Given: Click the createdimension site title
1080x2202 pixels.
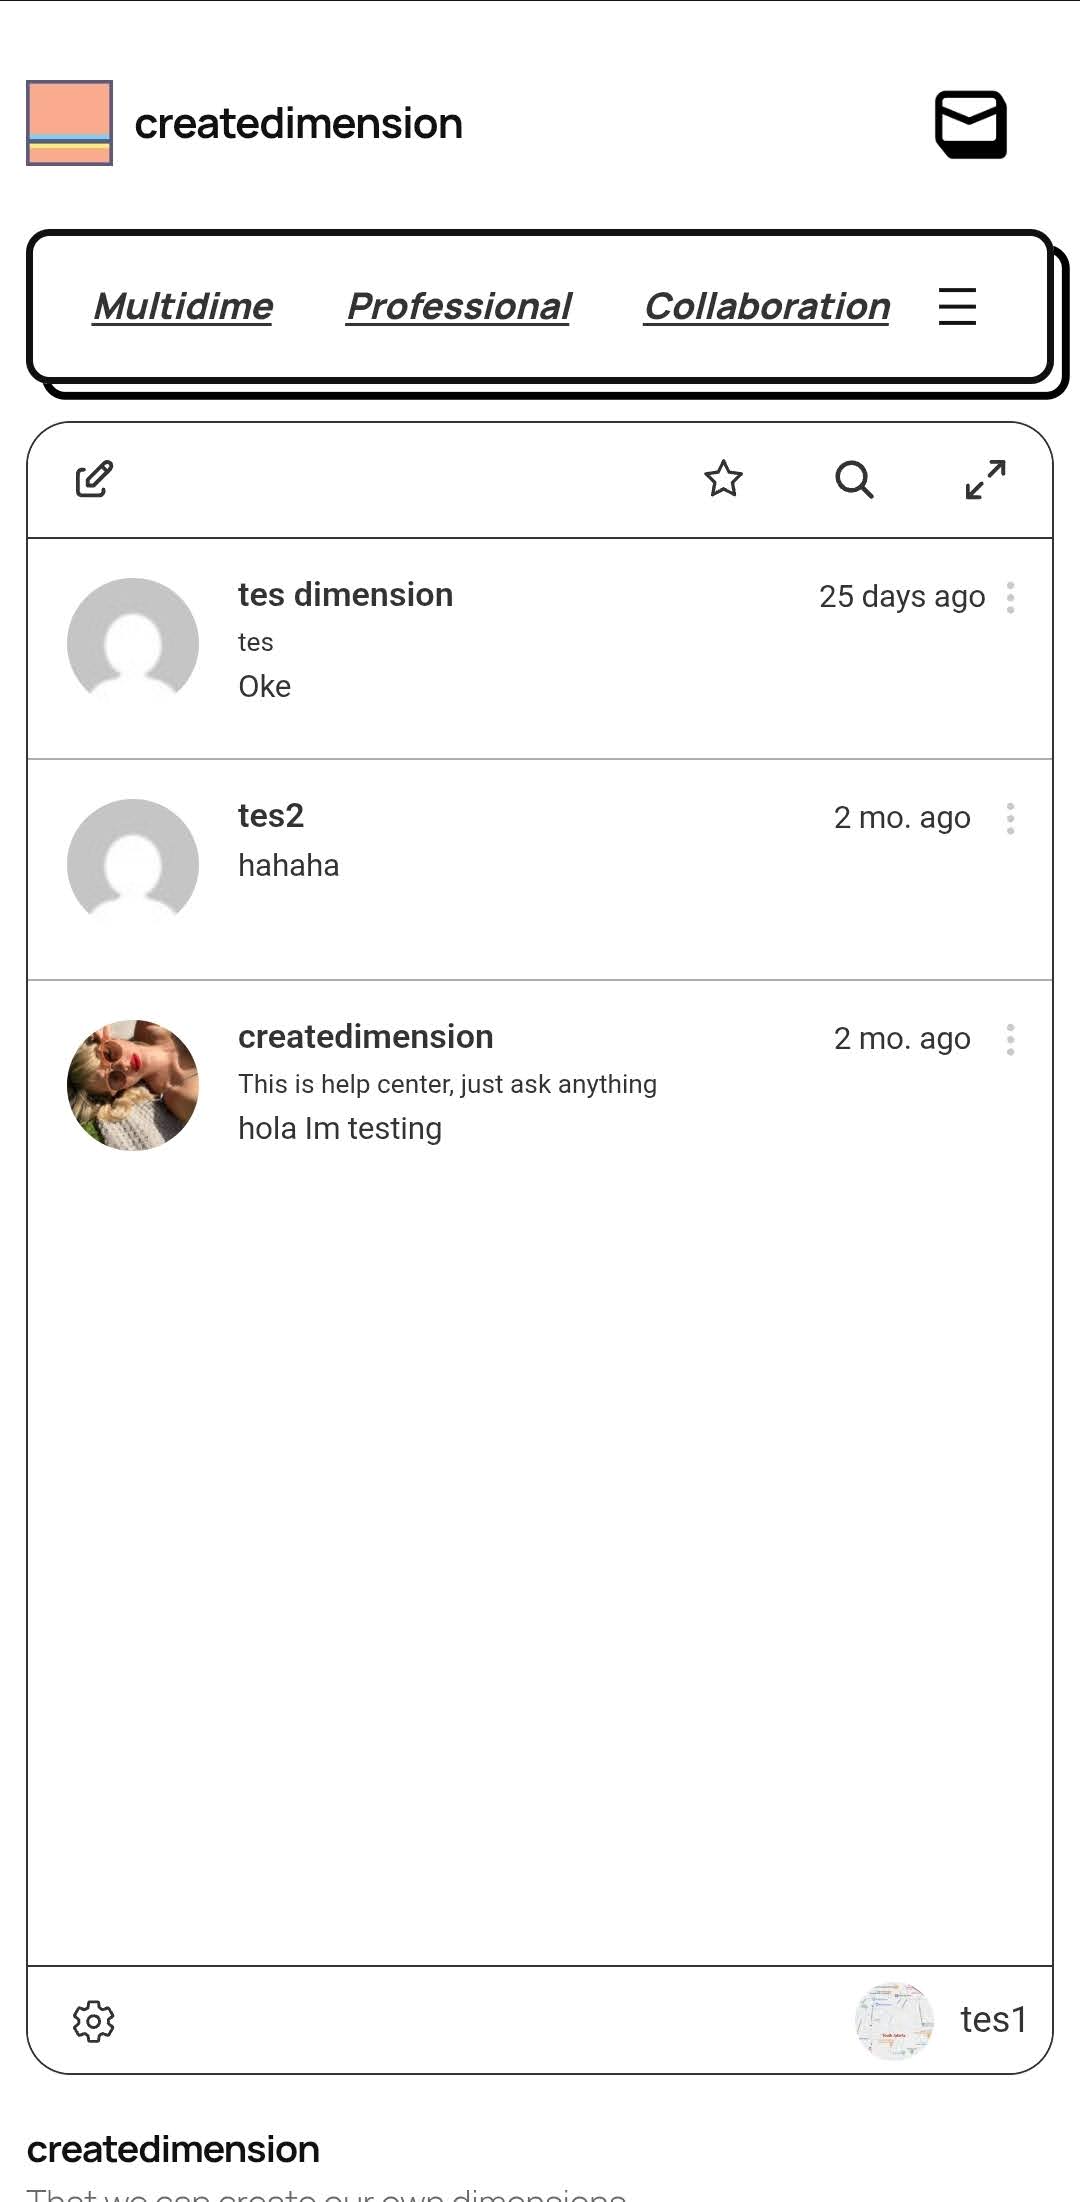Looking at the screenshot, I should [298, 124].
